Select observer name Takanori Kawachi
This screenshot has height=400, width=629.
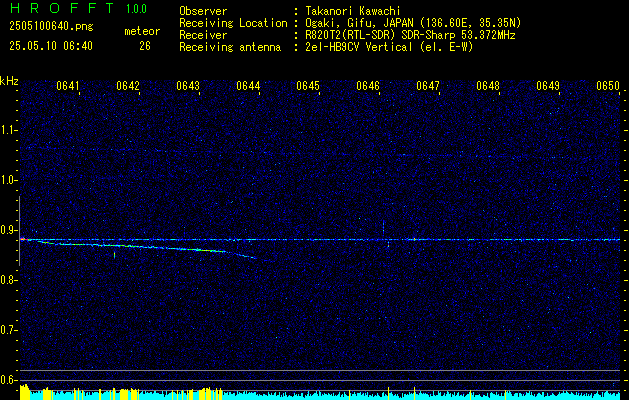353,11
